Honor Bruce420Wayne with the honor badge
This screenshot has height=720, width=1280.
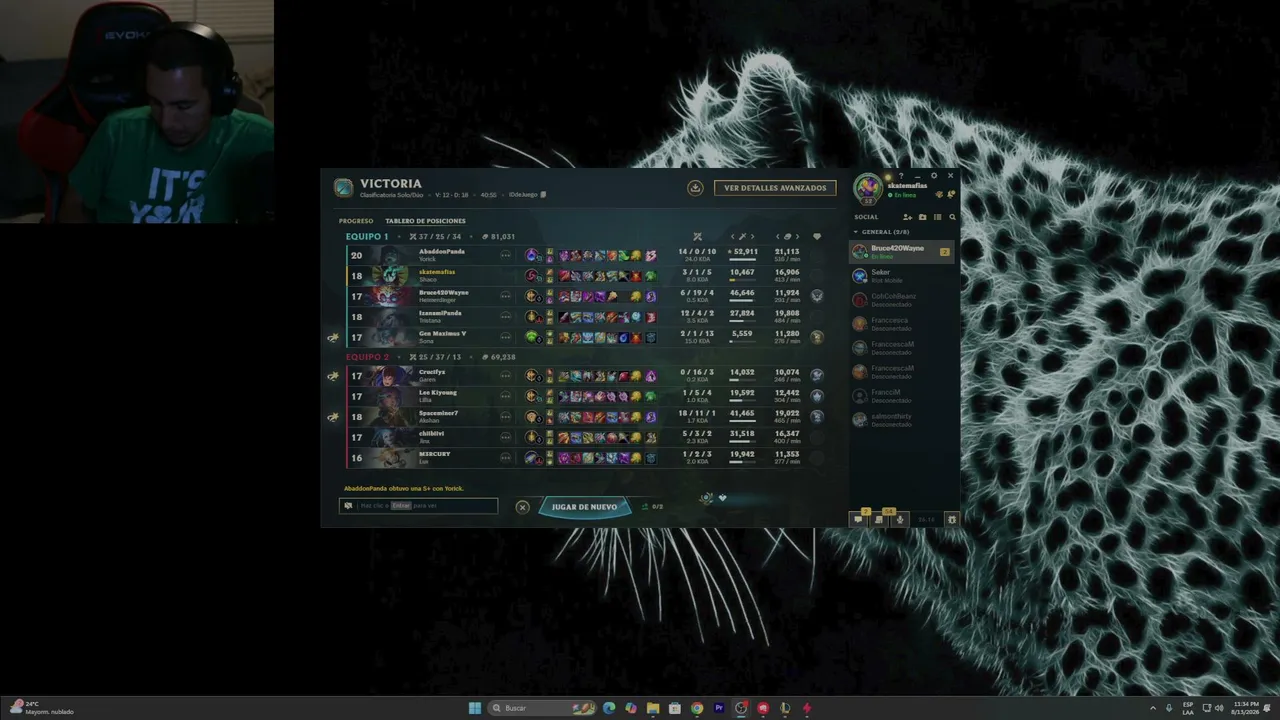(x=817, y=296)
